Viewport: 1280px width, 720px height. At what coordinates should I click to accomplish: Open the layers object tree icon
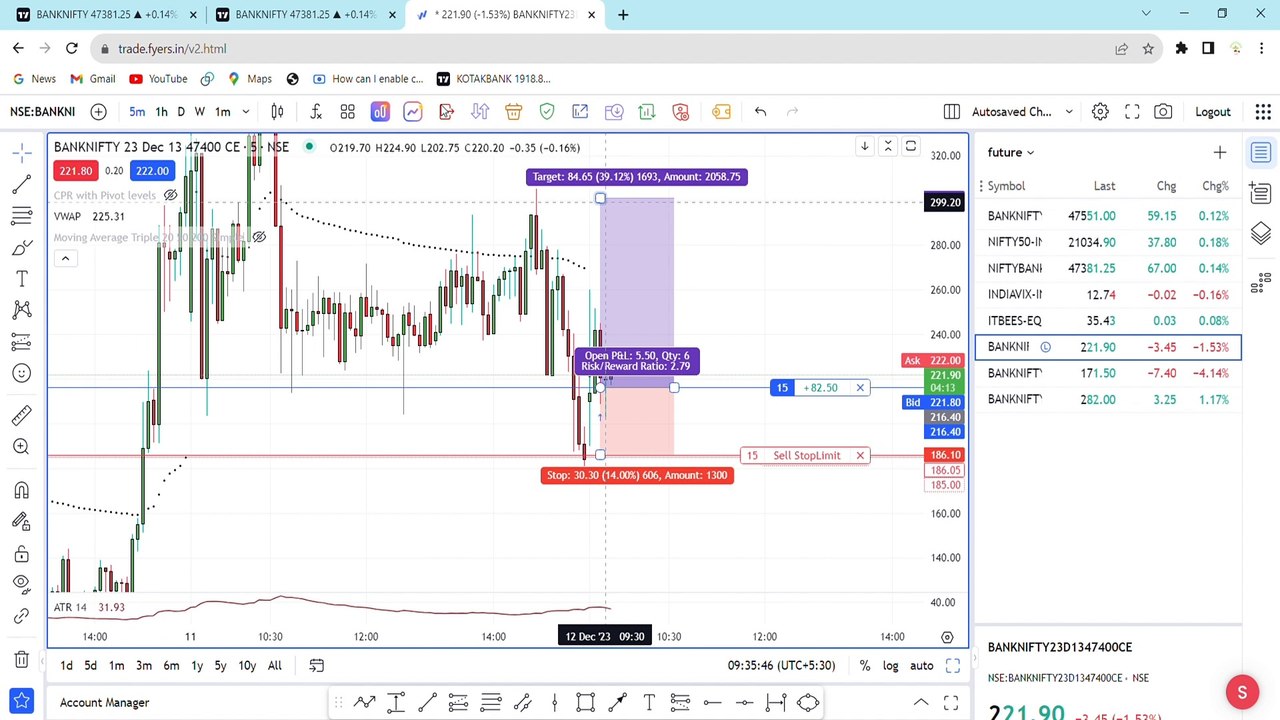pos(1260,235)
